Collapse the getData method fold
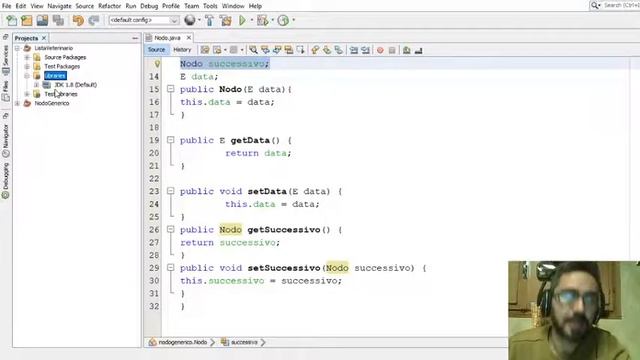The width and height of the screenshot is (640, 360). coord(171,140)
